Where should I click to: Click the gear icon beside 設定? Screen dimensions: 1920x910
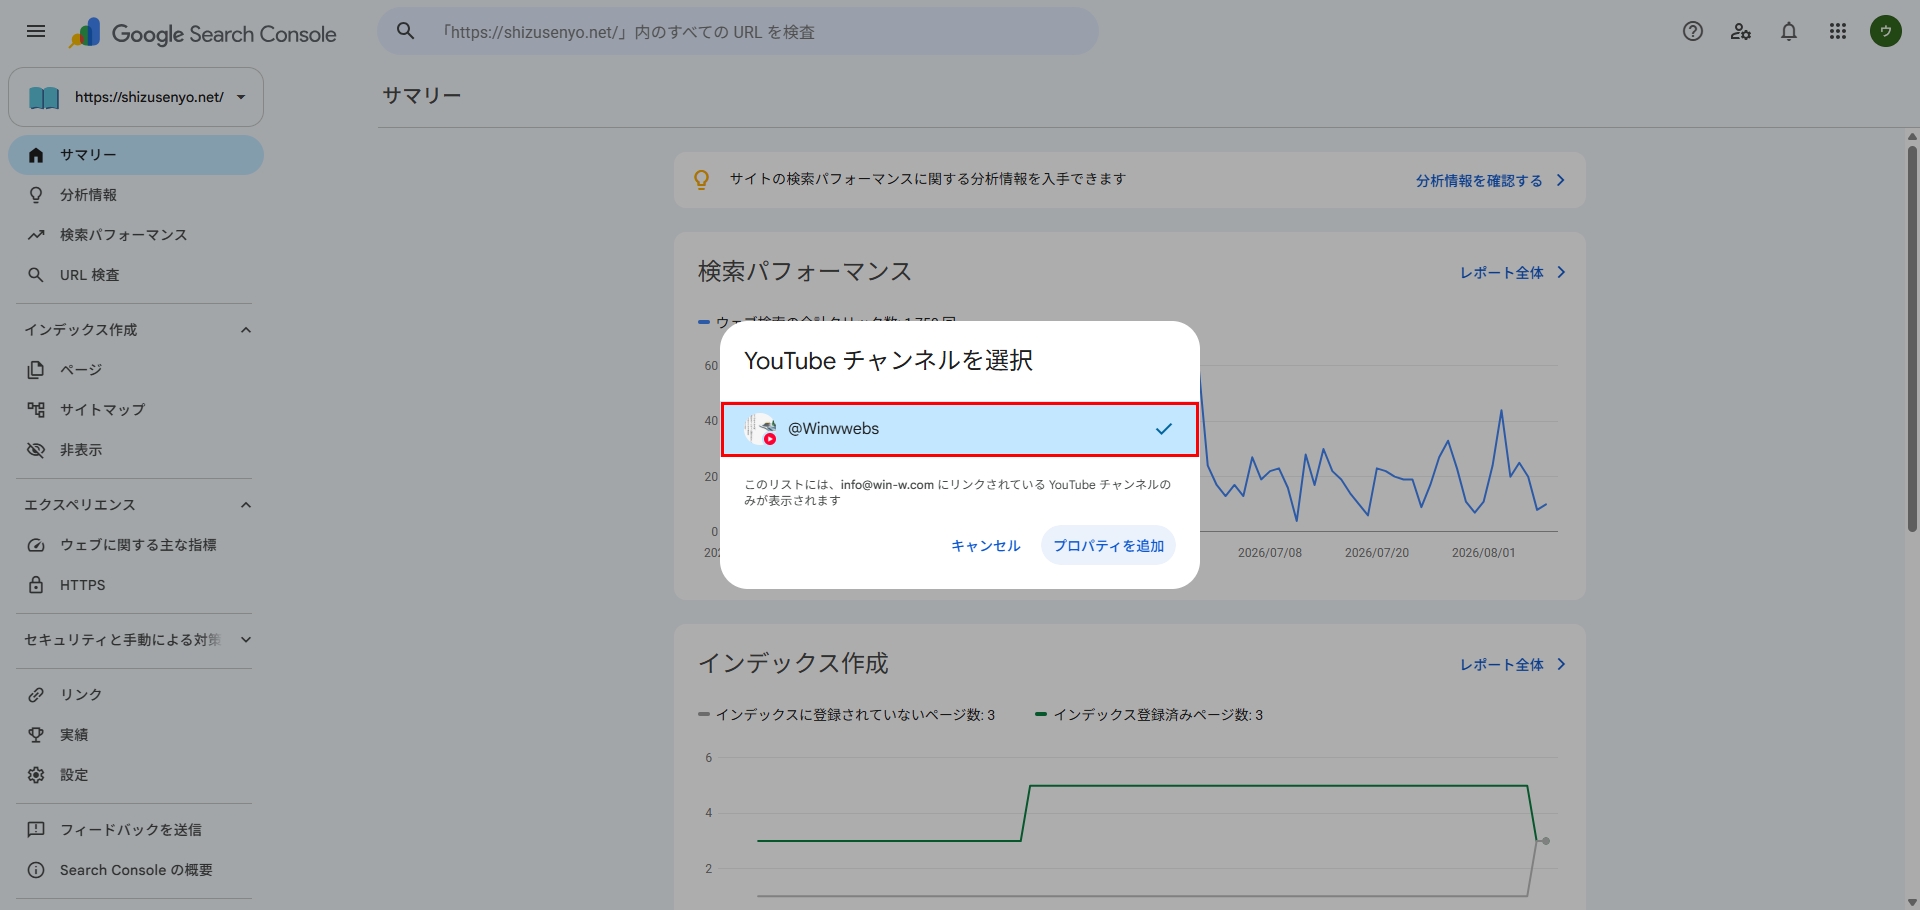pos(36,775)
